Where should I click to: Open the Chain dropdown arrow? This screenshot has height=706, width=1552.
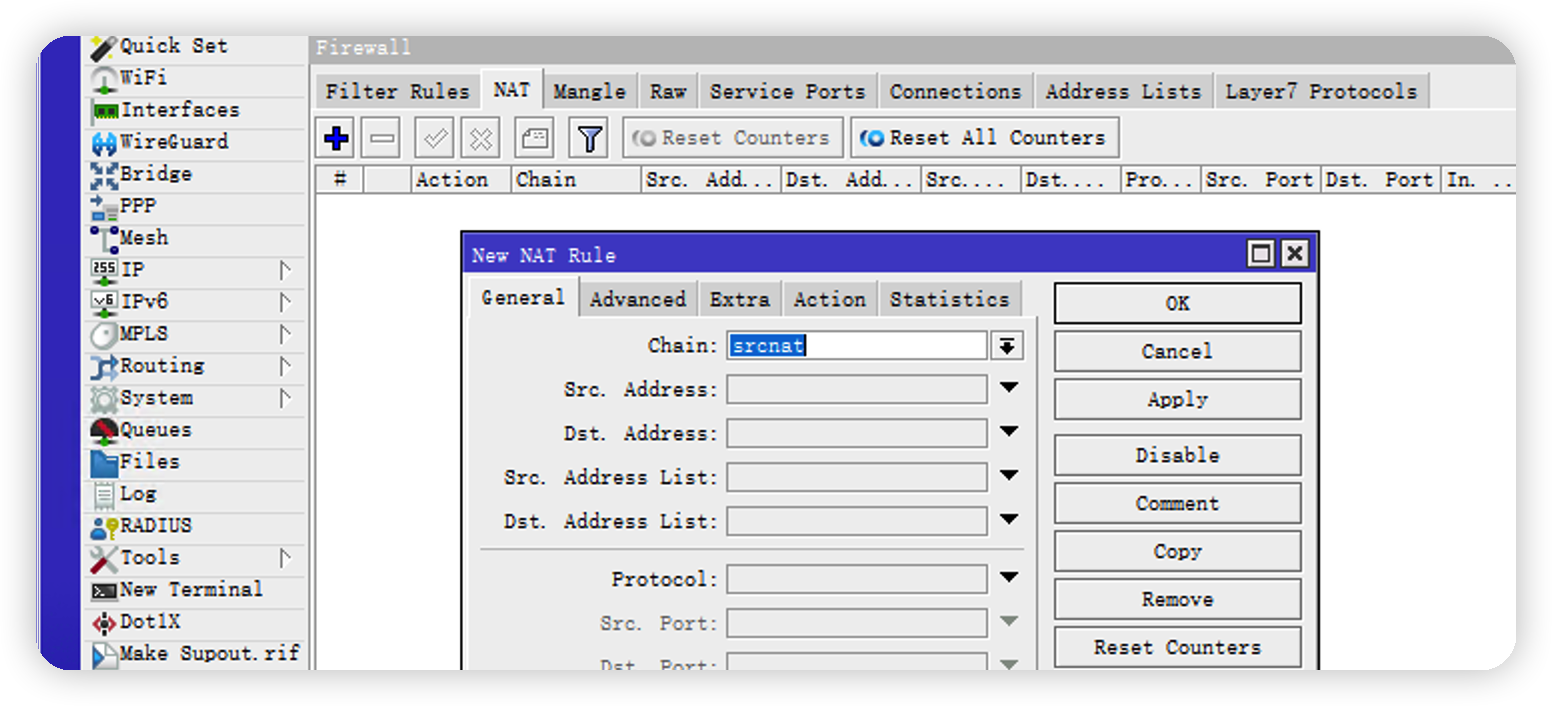tap(1007, 346)
